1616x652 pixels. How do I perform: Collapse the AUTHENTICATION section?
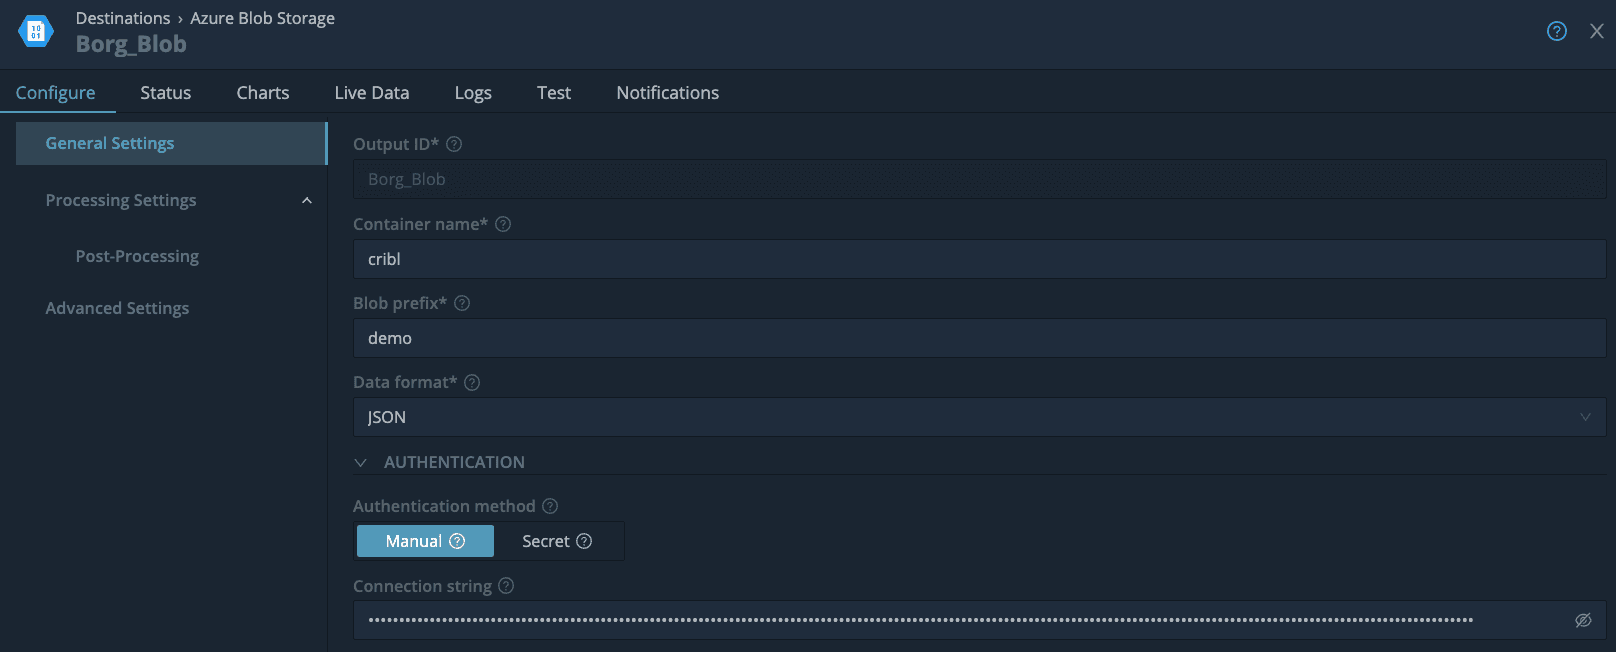click(x=361, y=462)
